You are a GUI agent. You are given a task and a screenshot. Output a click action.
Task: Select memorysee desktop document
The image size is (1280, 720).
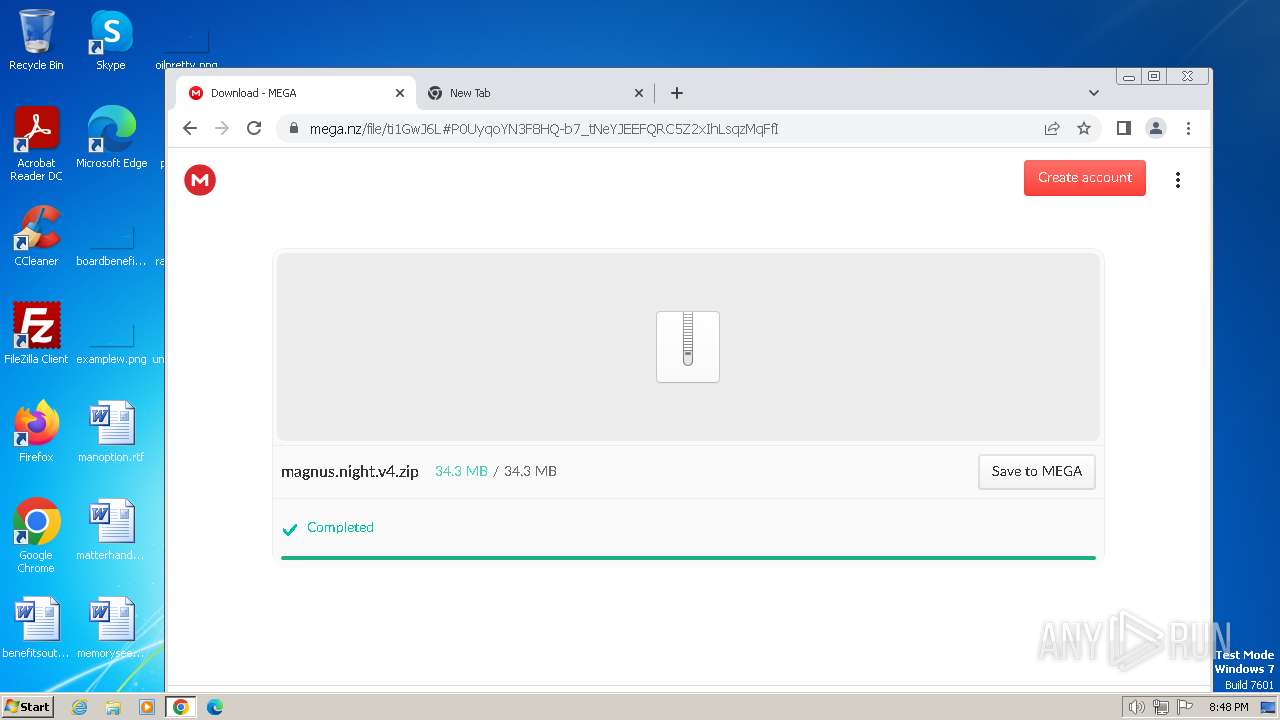point(111,628)
